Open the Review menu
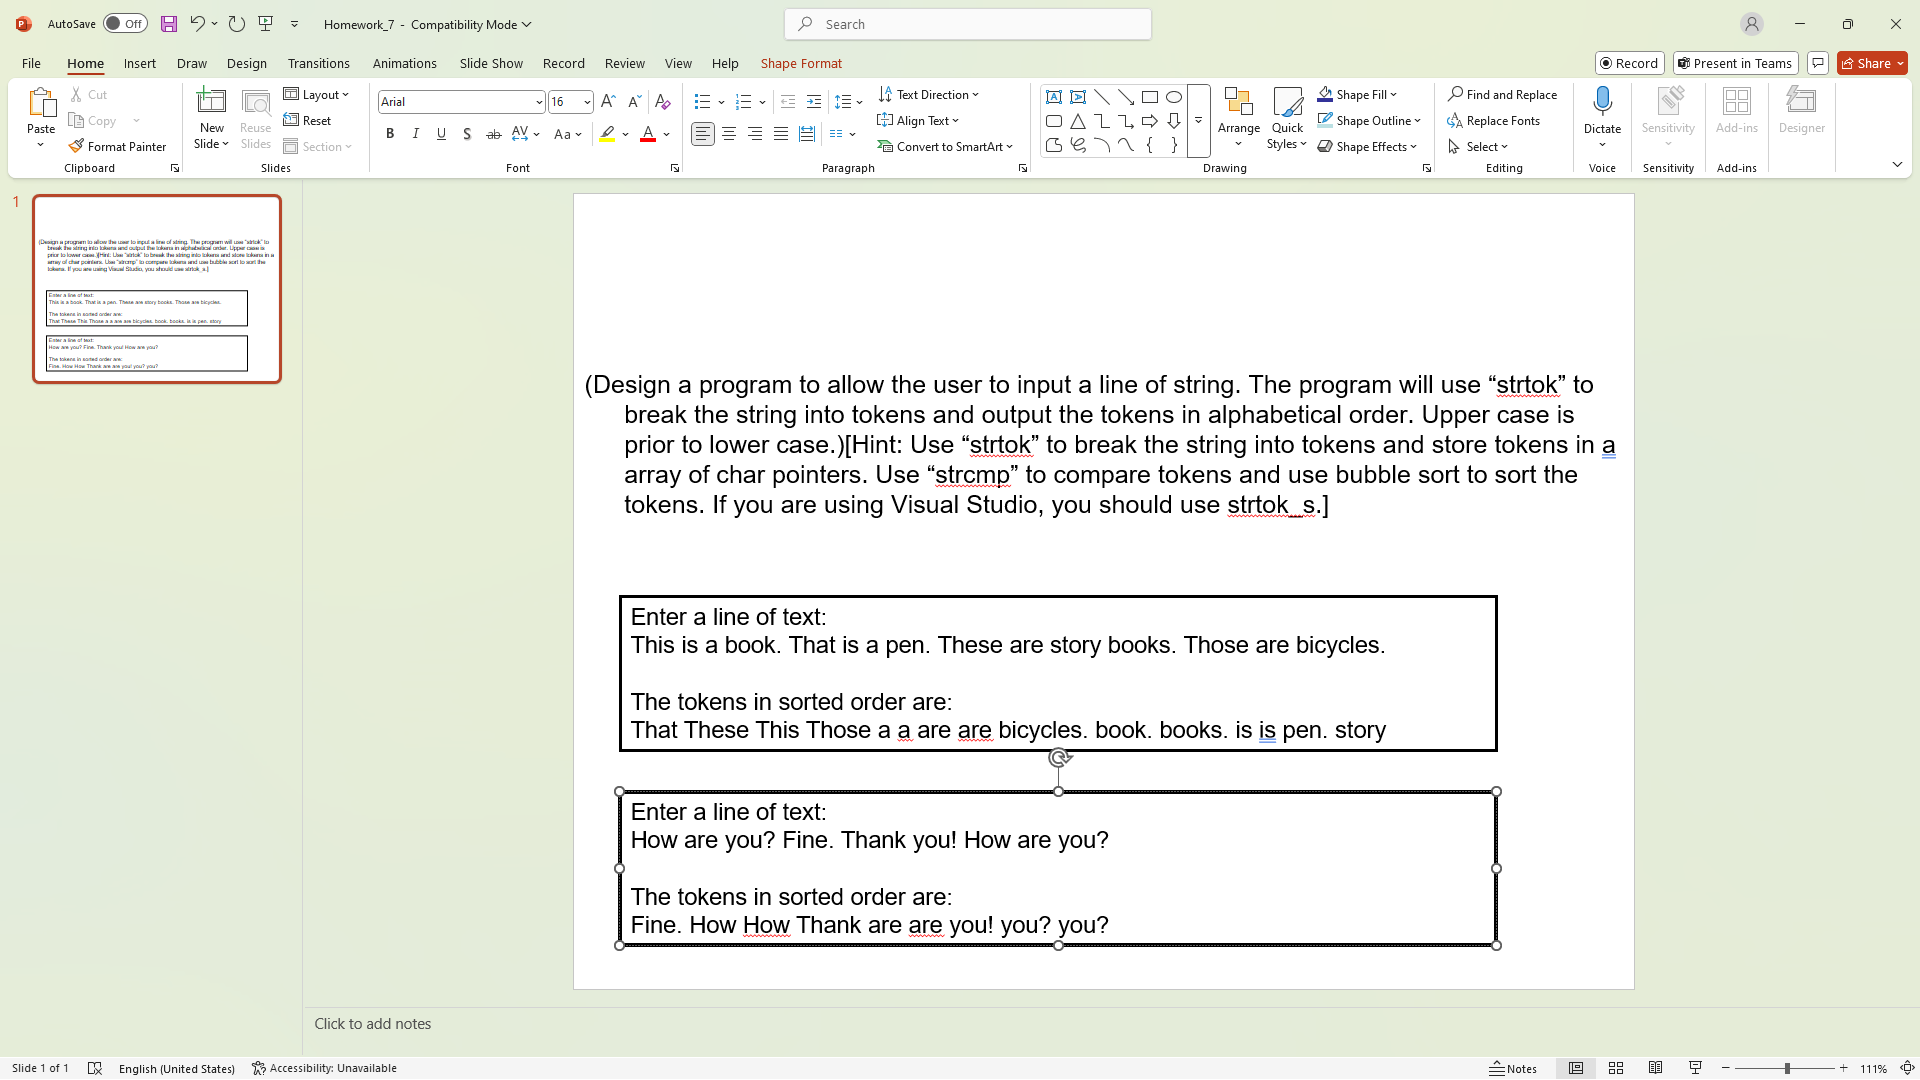The image size is (1920, 1080). point(624,63)
